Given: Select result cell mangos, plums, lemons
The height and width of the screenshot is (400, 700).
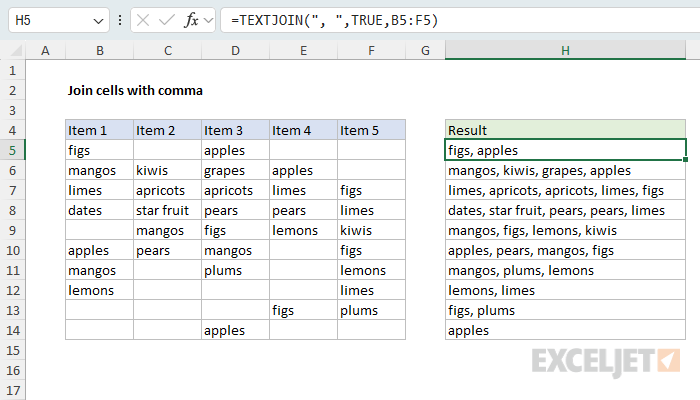Looking at the screenshot, I should point(565,270).
